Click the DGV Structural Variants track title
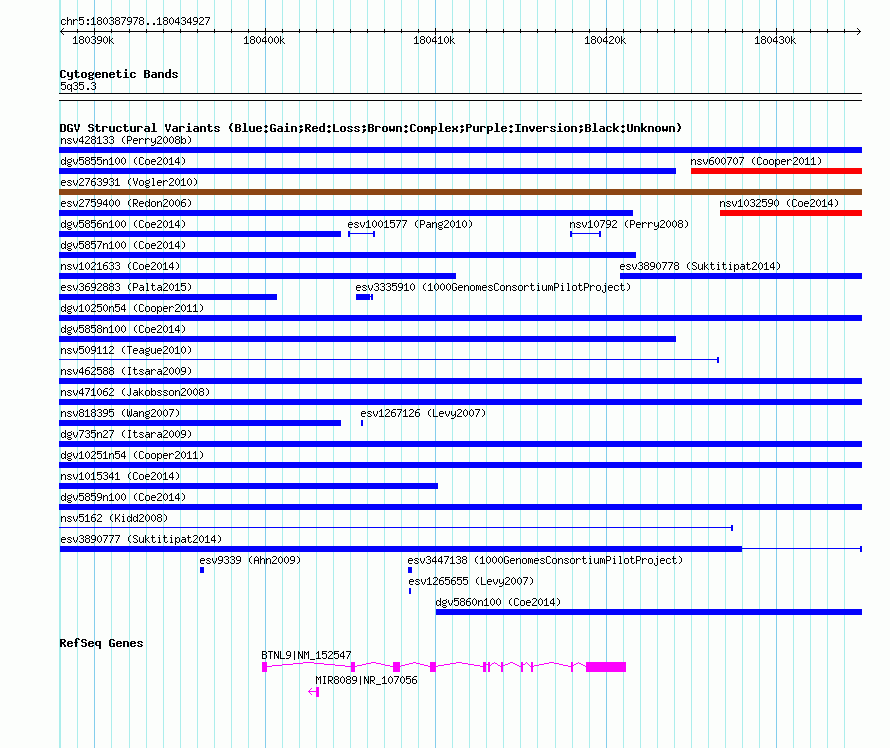The image size is (890, 748). click(x=371, y=128)
